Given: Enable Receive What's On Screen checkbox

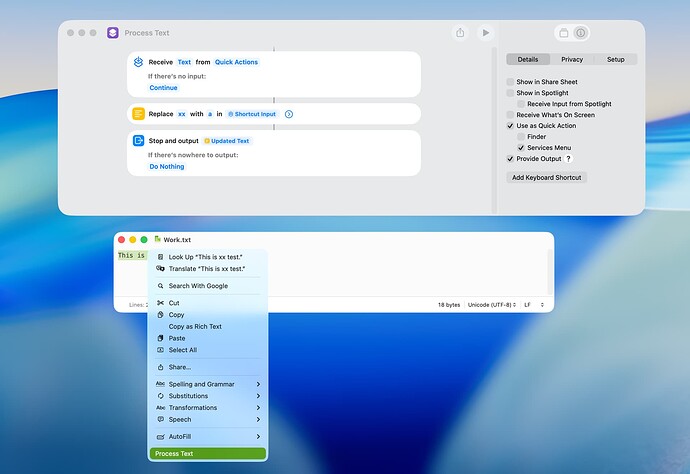Looking at the screenshot, I should coord(510,115).
